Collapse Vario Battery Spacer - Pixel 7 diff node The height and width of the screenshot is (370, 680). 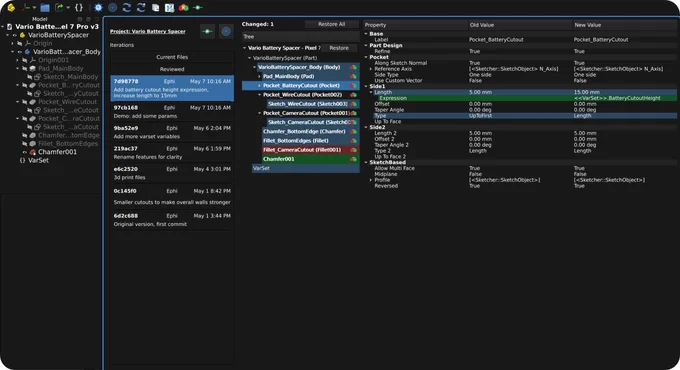245,48
